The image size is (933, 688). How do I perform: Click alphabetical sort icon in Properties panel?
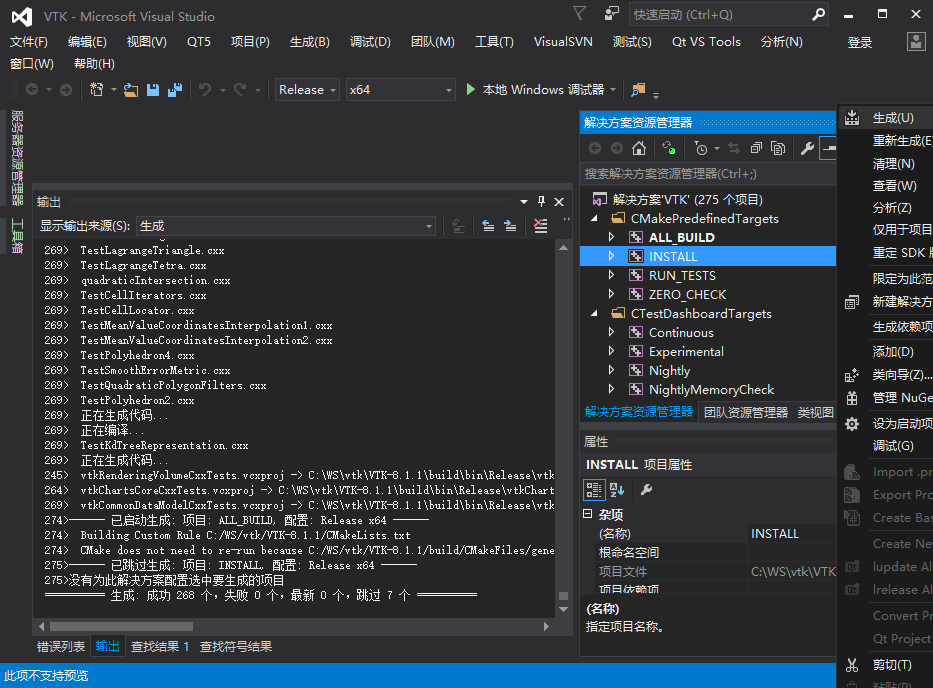tap(617, 489)
